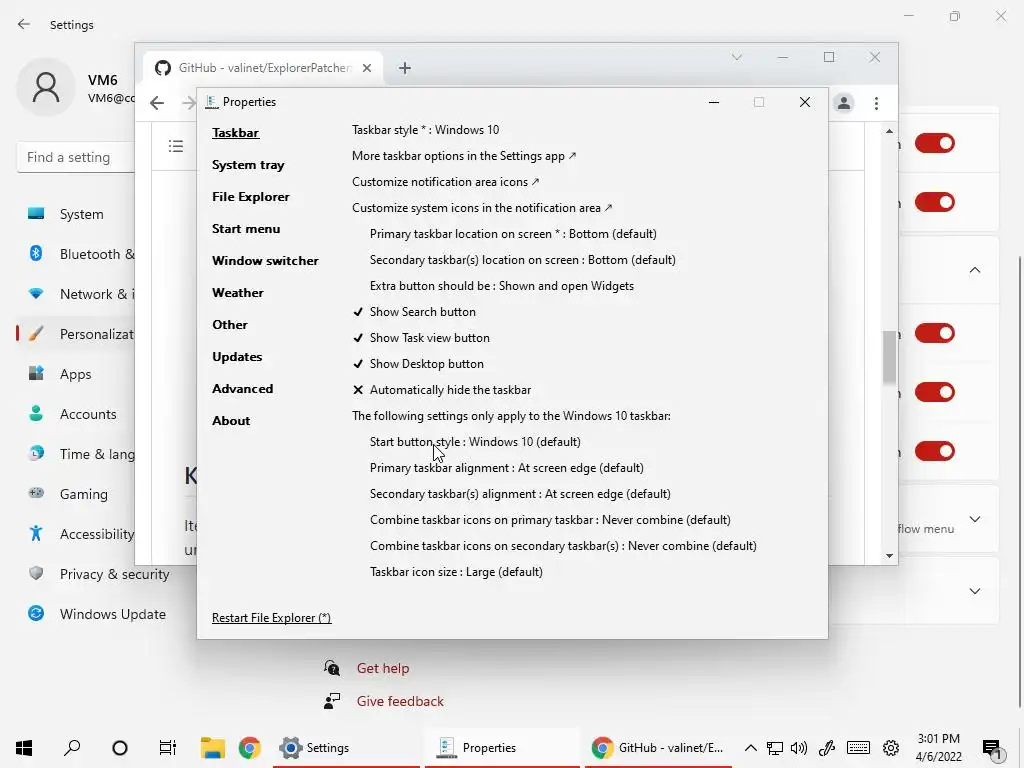Change Extra button should be setting
The height and width of the screenshot is (768, 1024).
coord(502,286)
